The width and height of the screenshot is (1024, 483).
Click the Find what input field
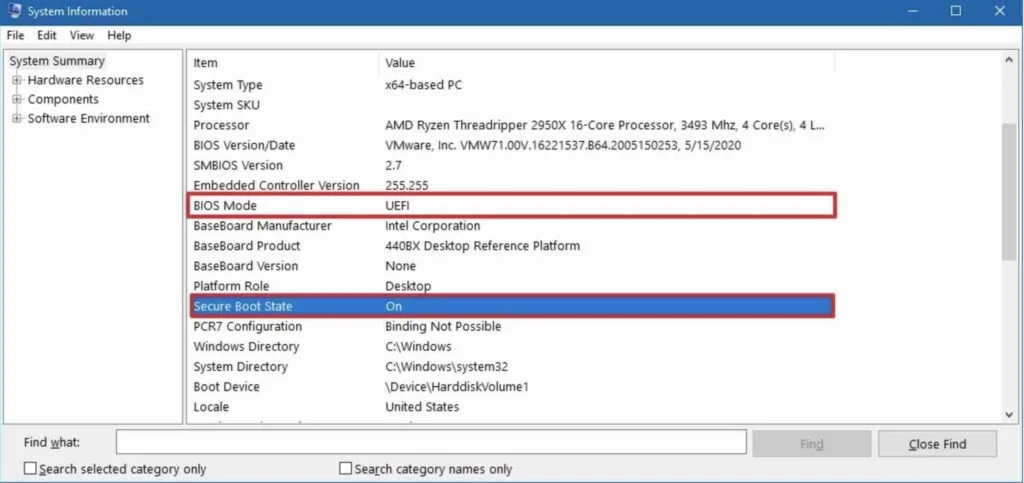coord(431,442)
